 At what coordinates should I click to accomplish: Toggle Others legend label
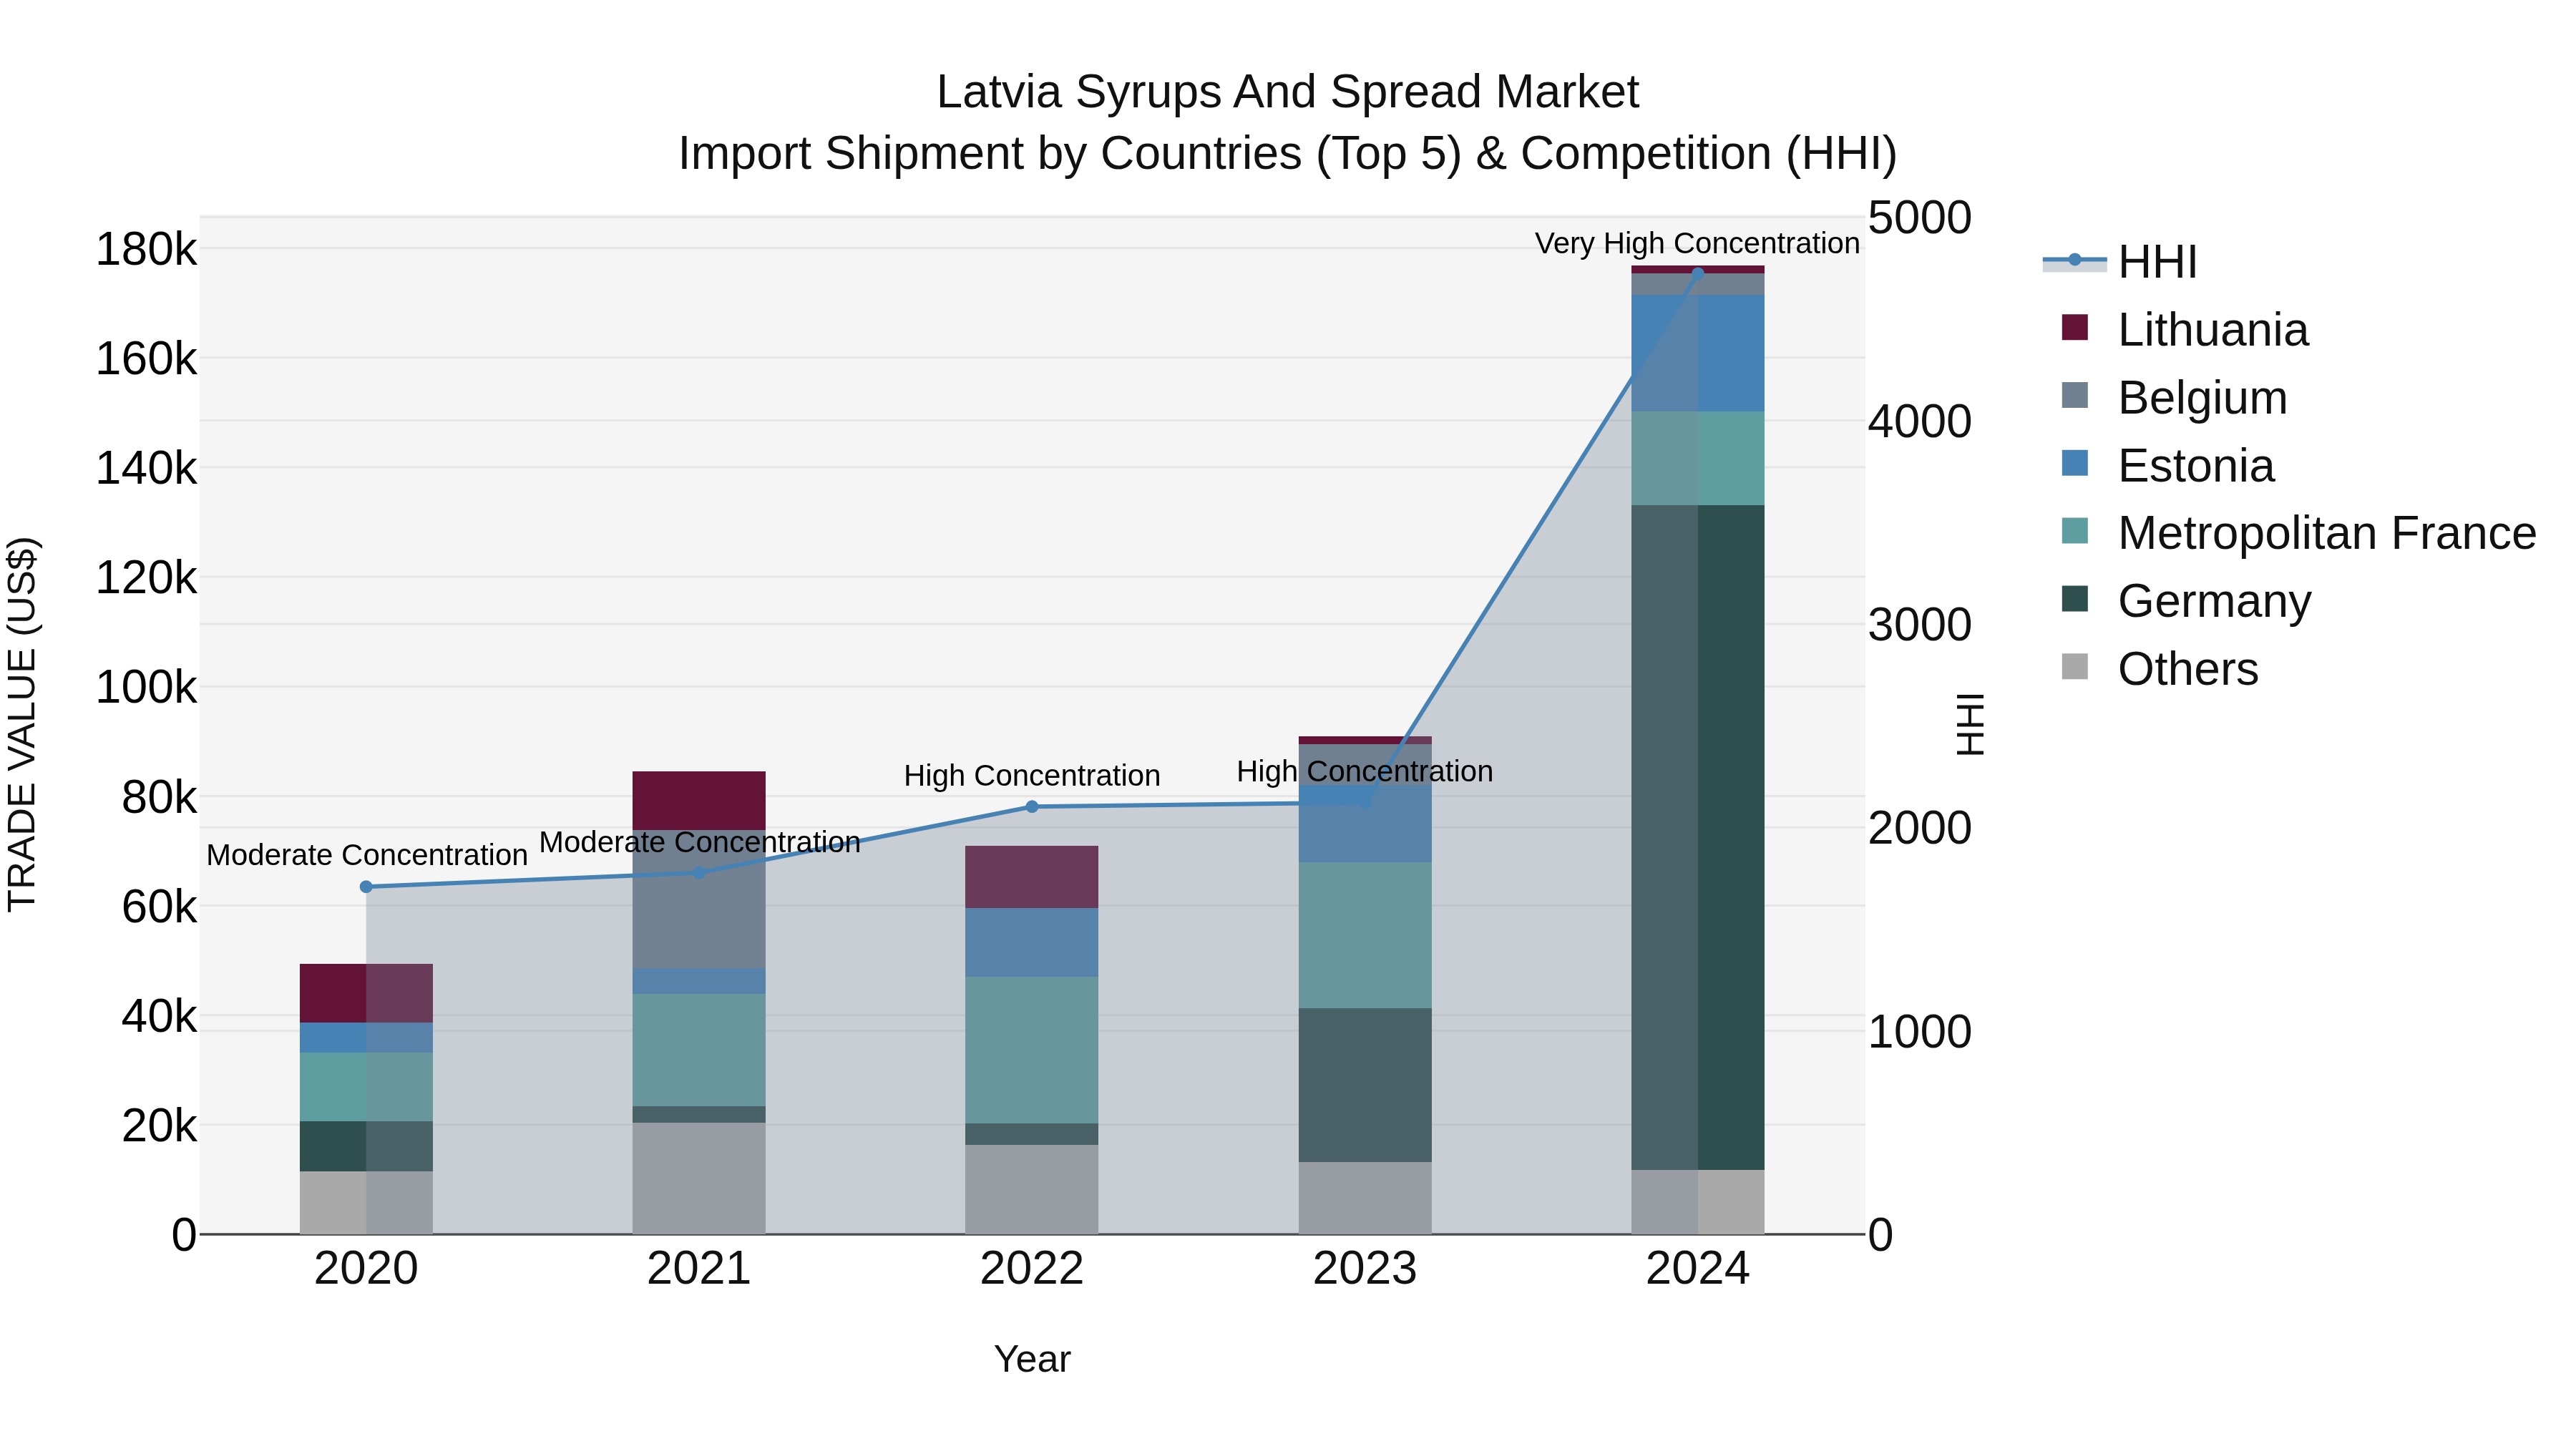pyautogui.click(x=2188, y=669)
